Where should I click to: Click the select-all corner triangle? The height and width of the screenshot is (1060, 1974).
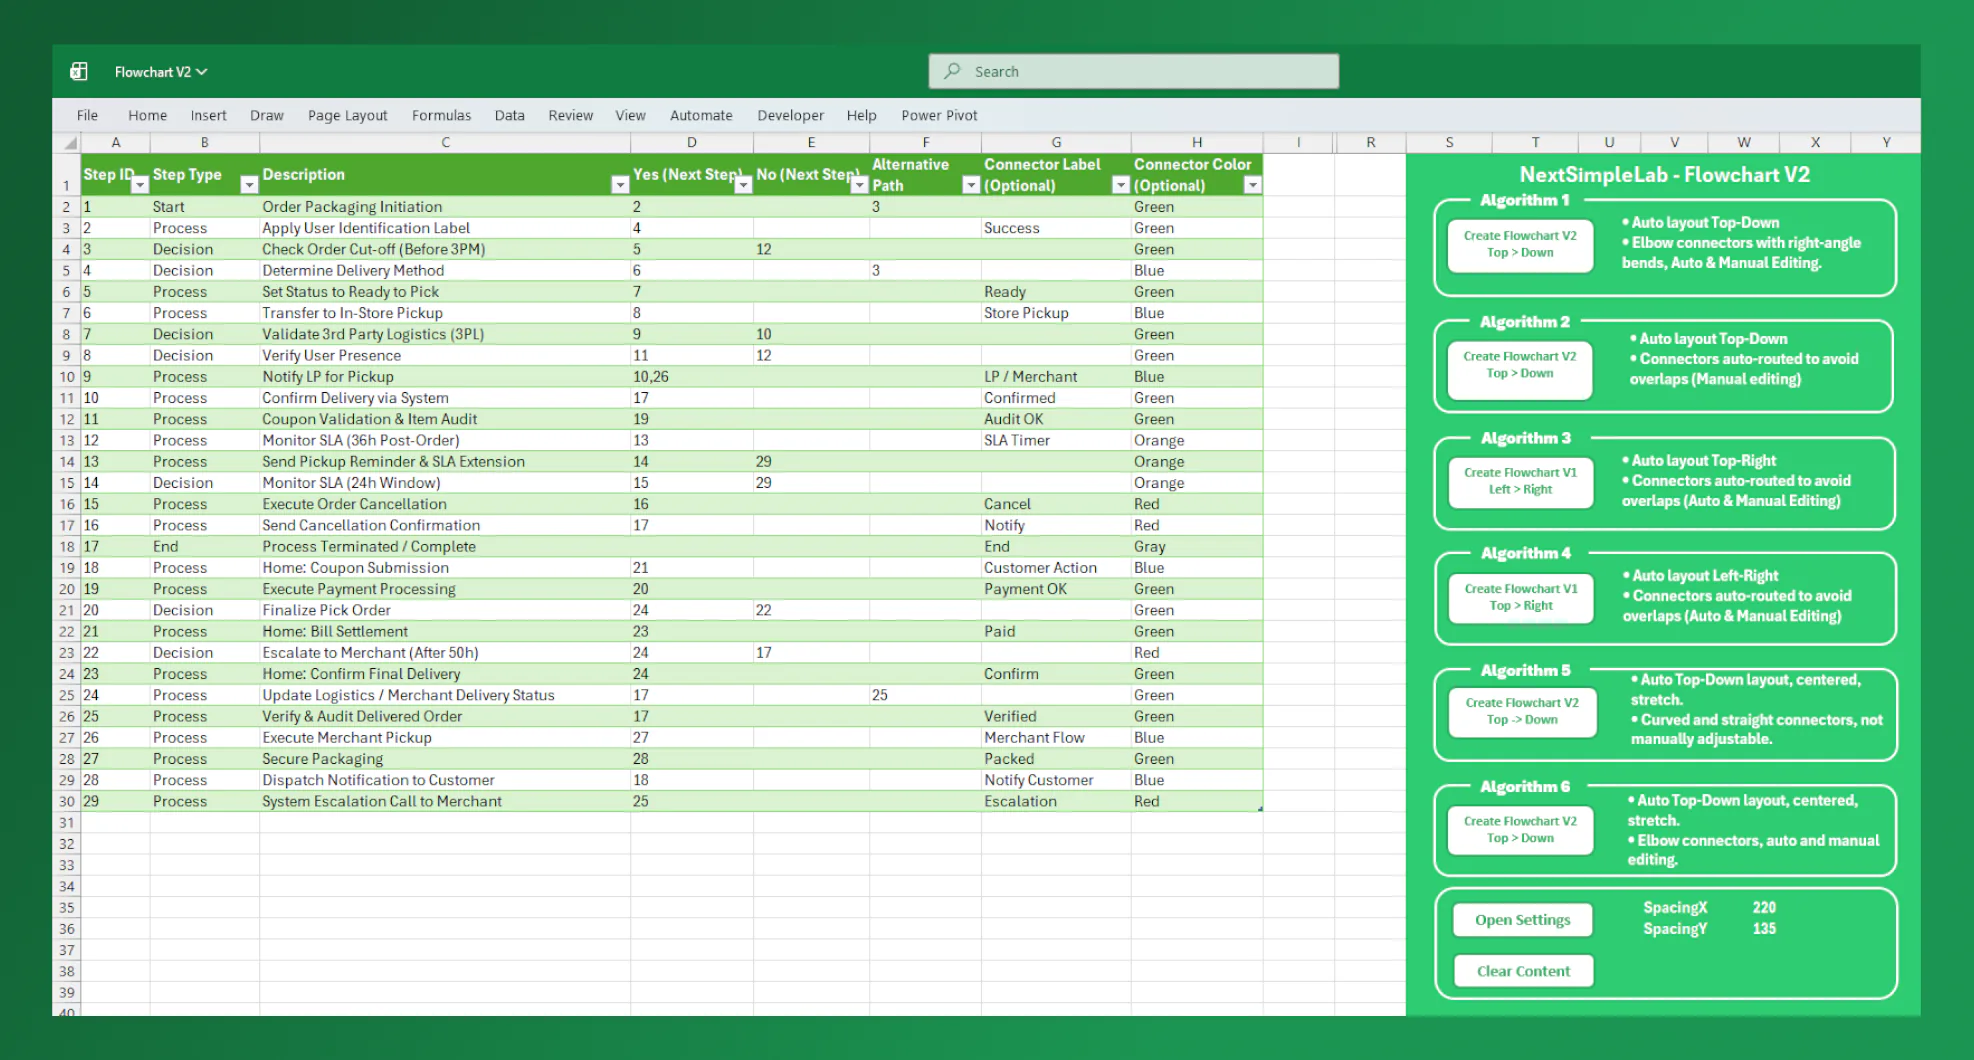point(69,143)
